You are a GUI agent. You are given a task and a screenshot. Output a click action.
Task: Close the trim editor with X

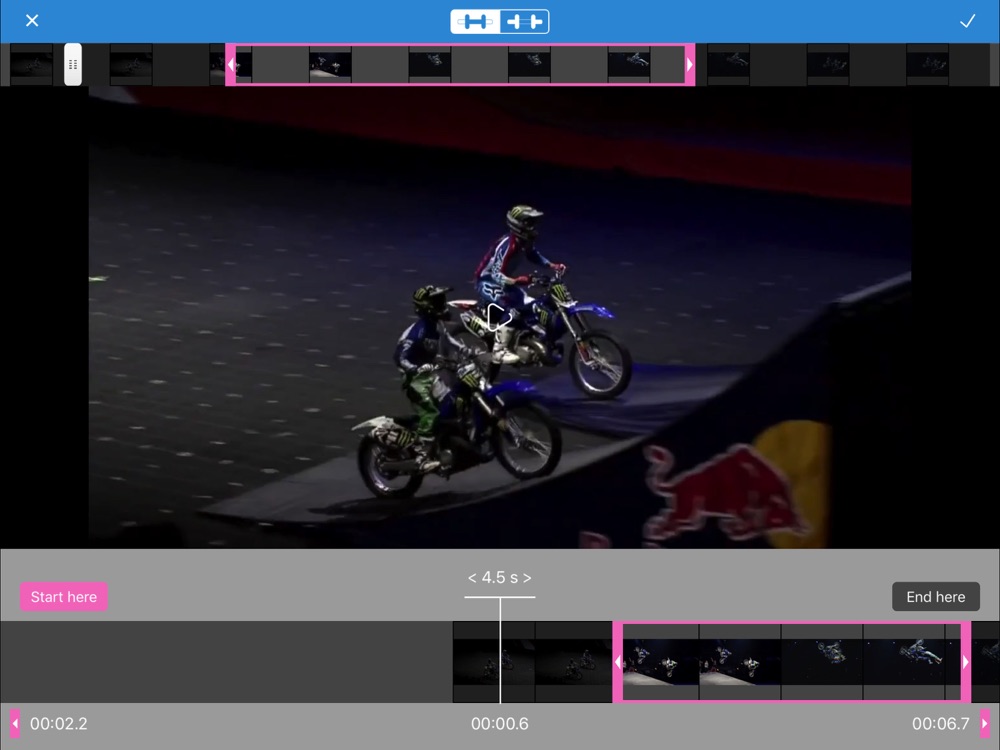click(32, 21)
